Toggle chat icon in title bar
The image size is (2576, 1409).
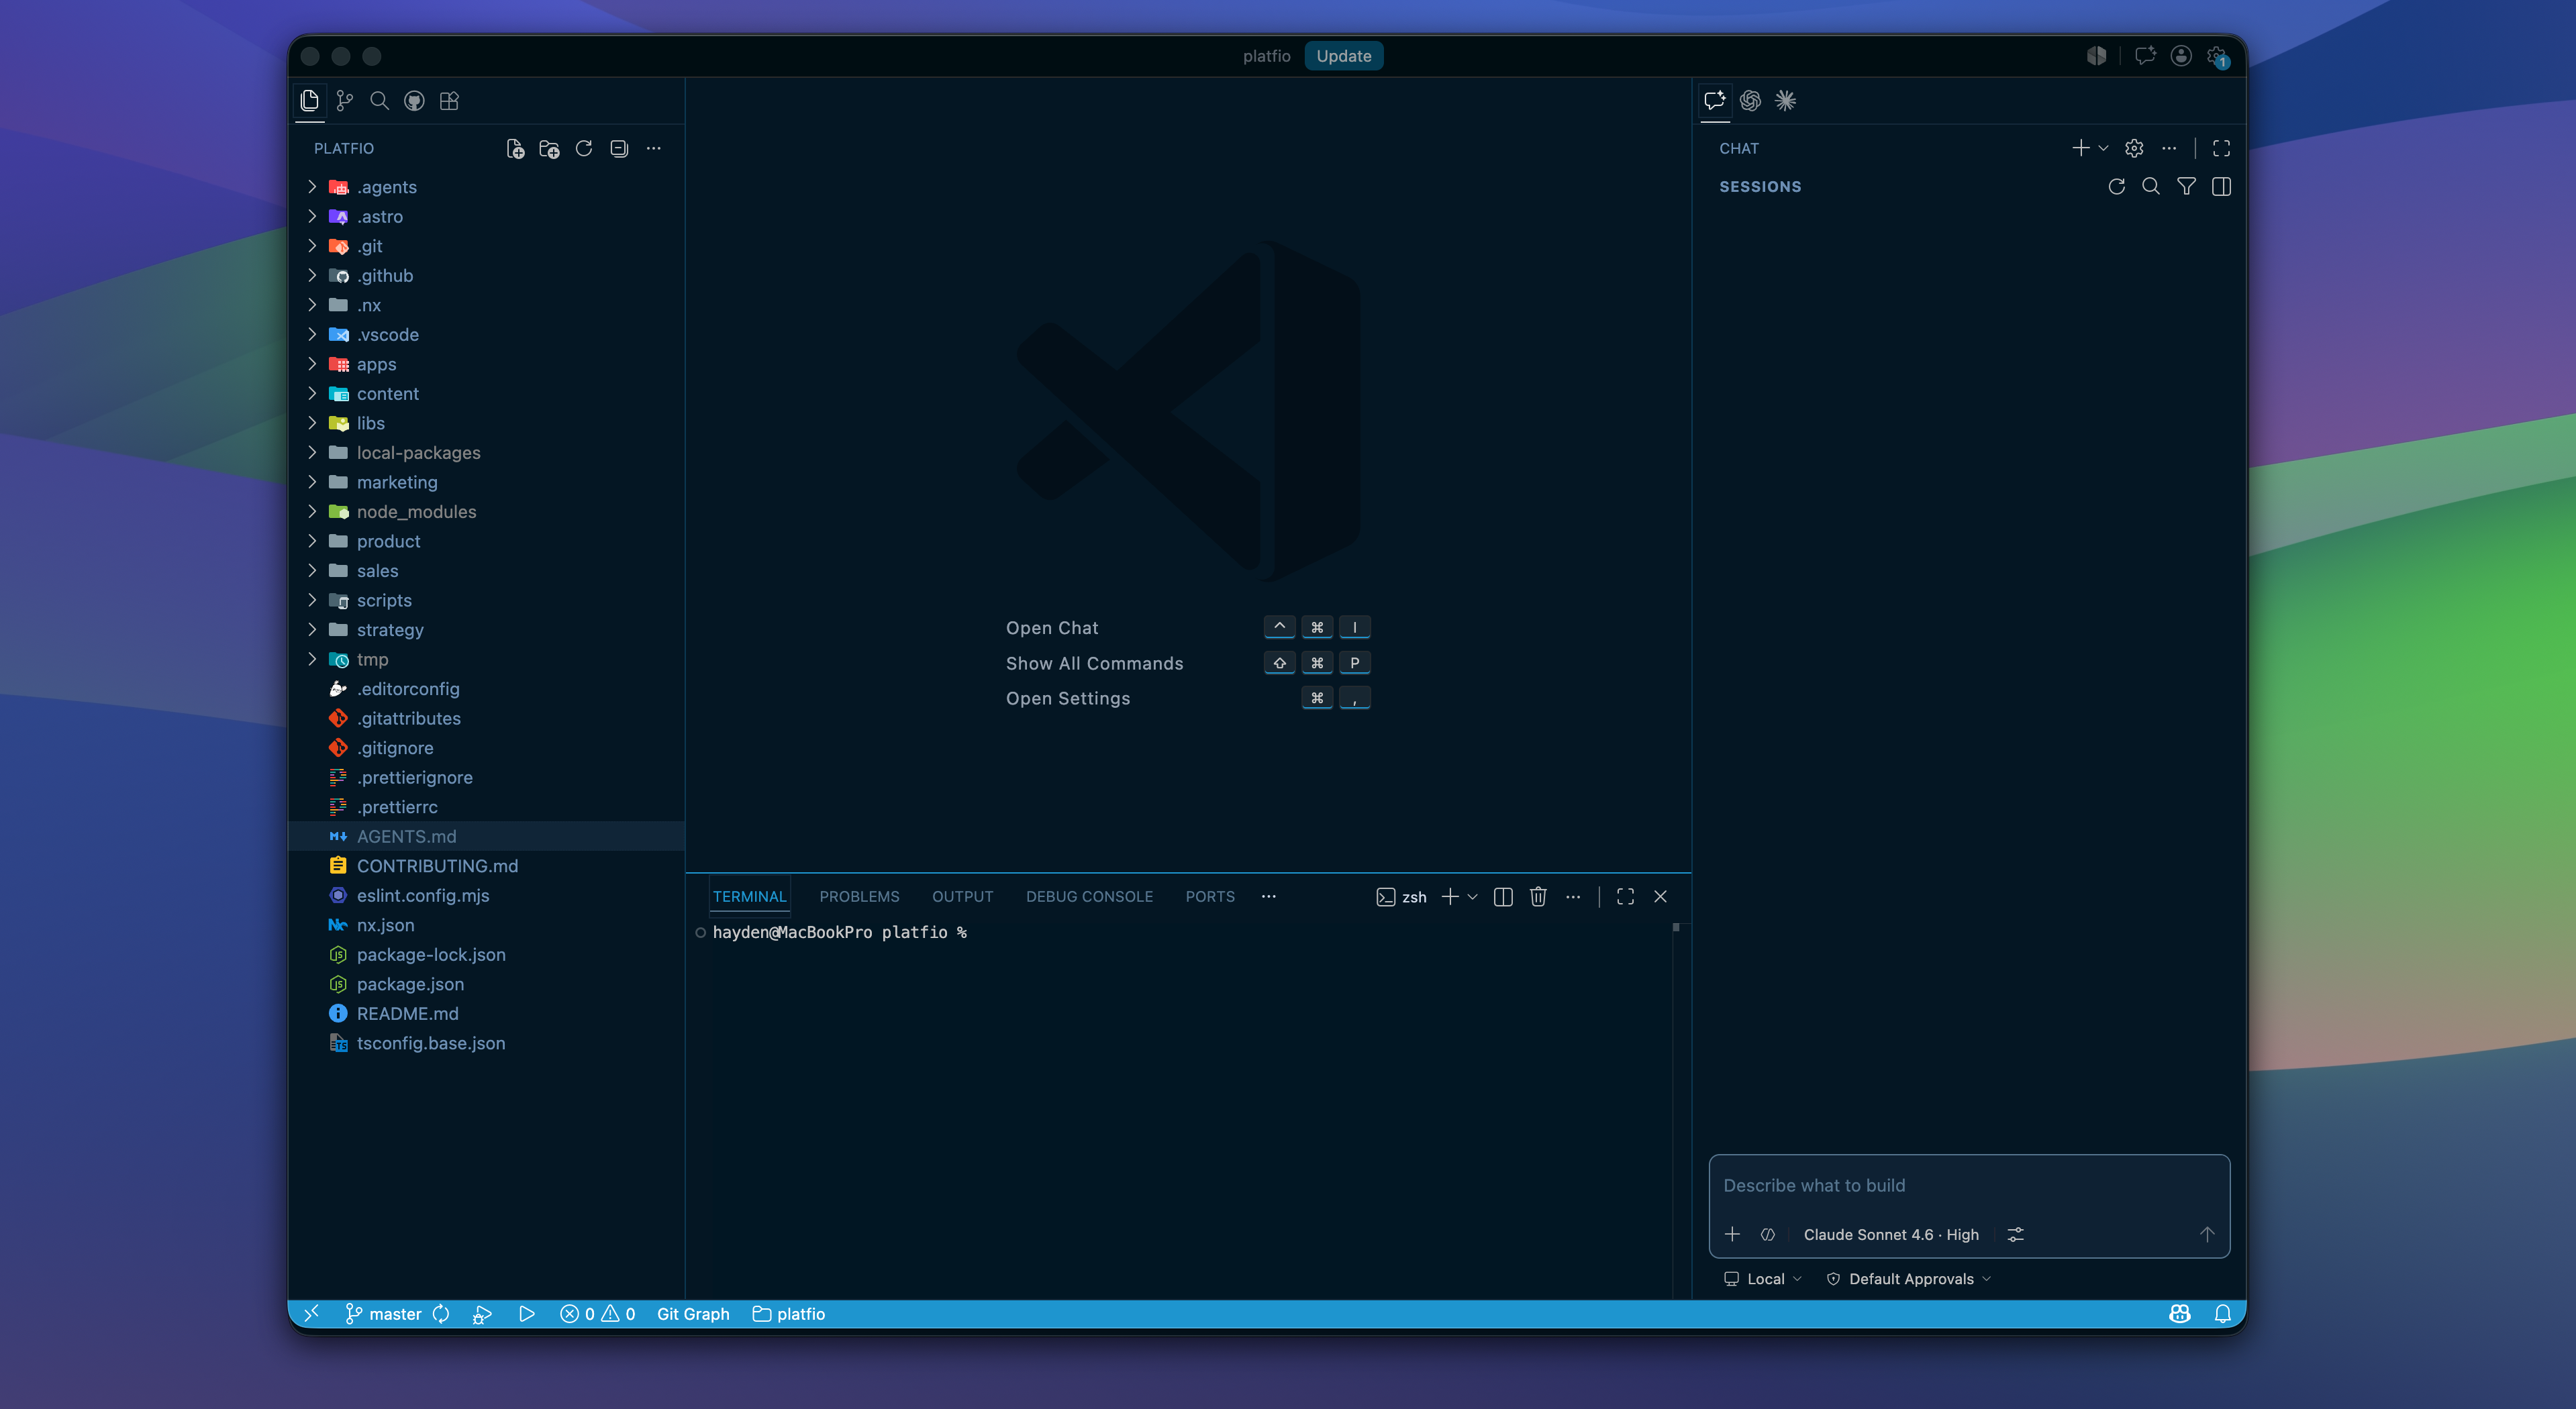tap(2144, 56)
